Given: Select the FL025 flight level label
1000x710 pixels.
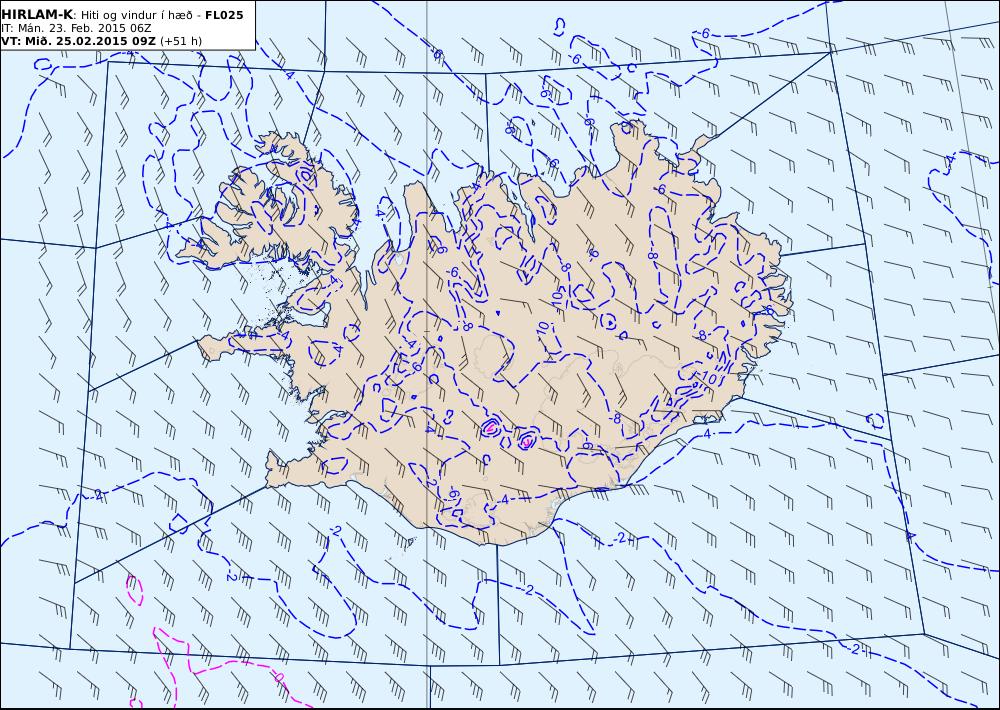Looking at the screenshot, I should click(x=224, y=15).
